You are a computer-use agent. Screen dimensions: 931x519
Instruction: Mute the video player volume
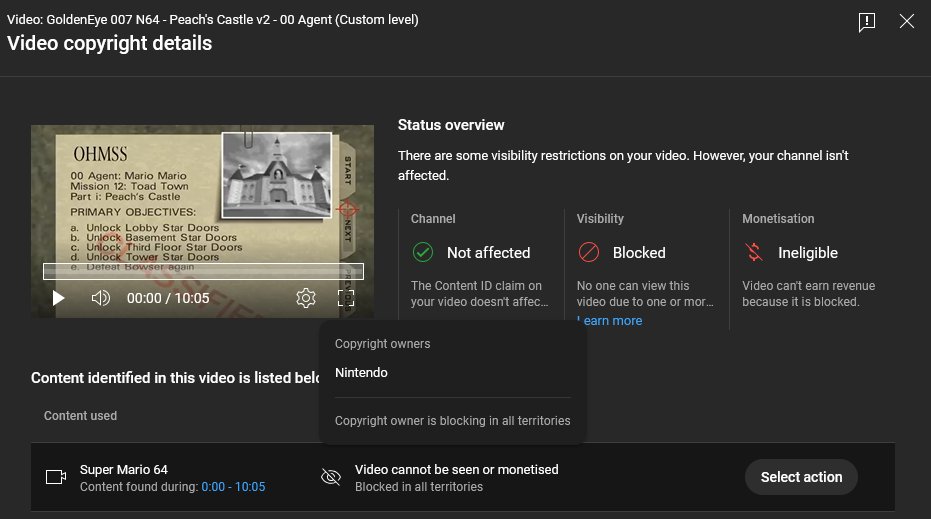[100, 298]
